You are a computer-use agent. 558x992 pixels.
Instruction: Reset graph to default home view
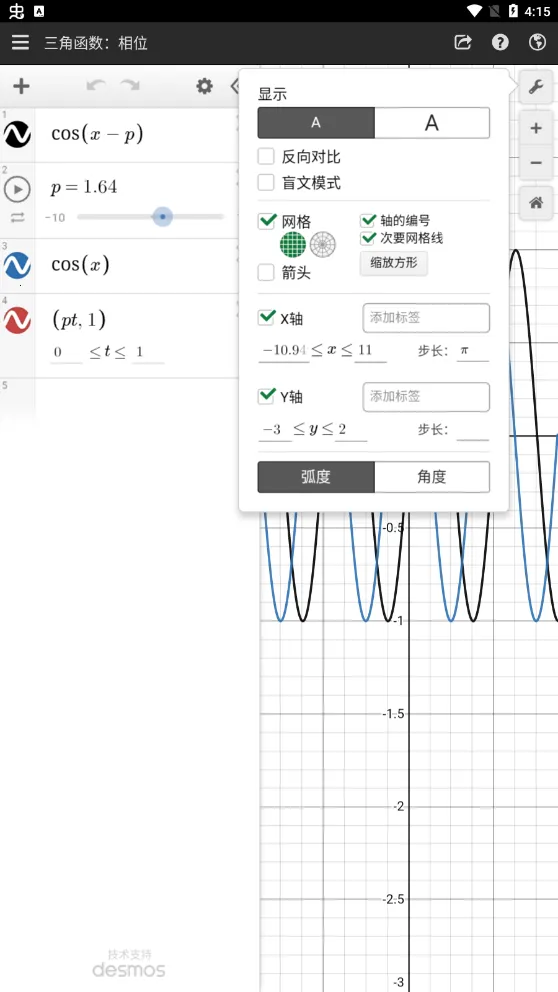[x=536, y=203]
